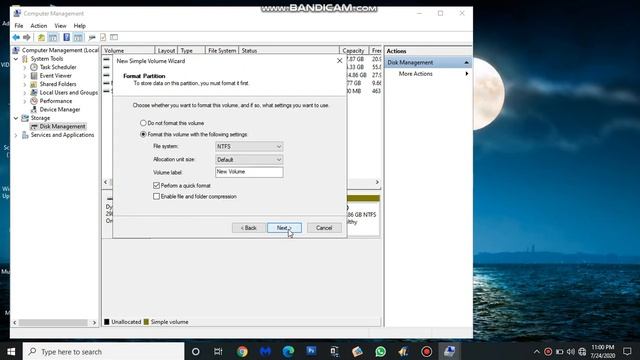Image resolution: width=640 pixels, height=360 pixels.
Task: Click the Event Viewer icon
Action: (34, 76)
